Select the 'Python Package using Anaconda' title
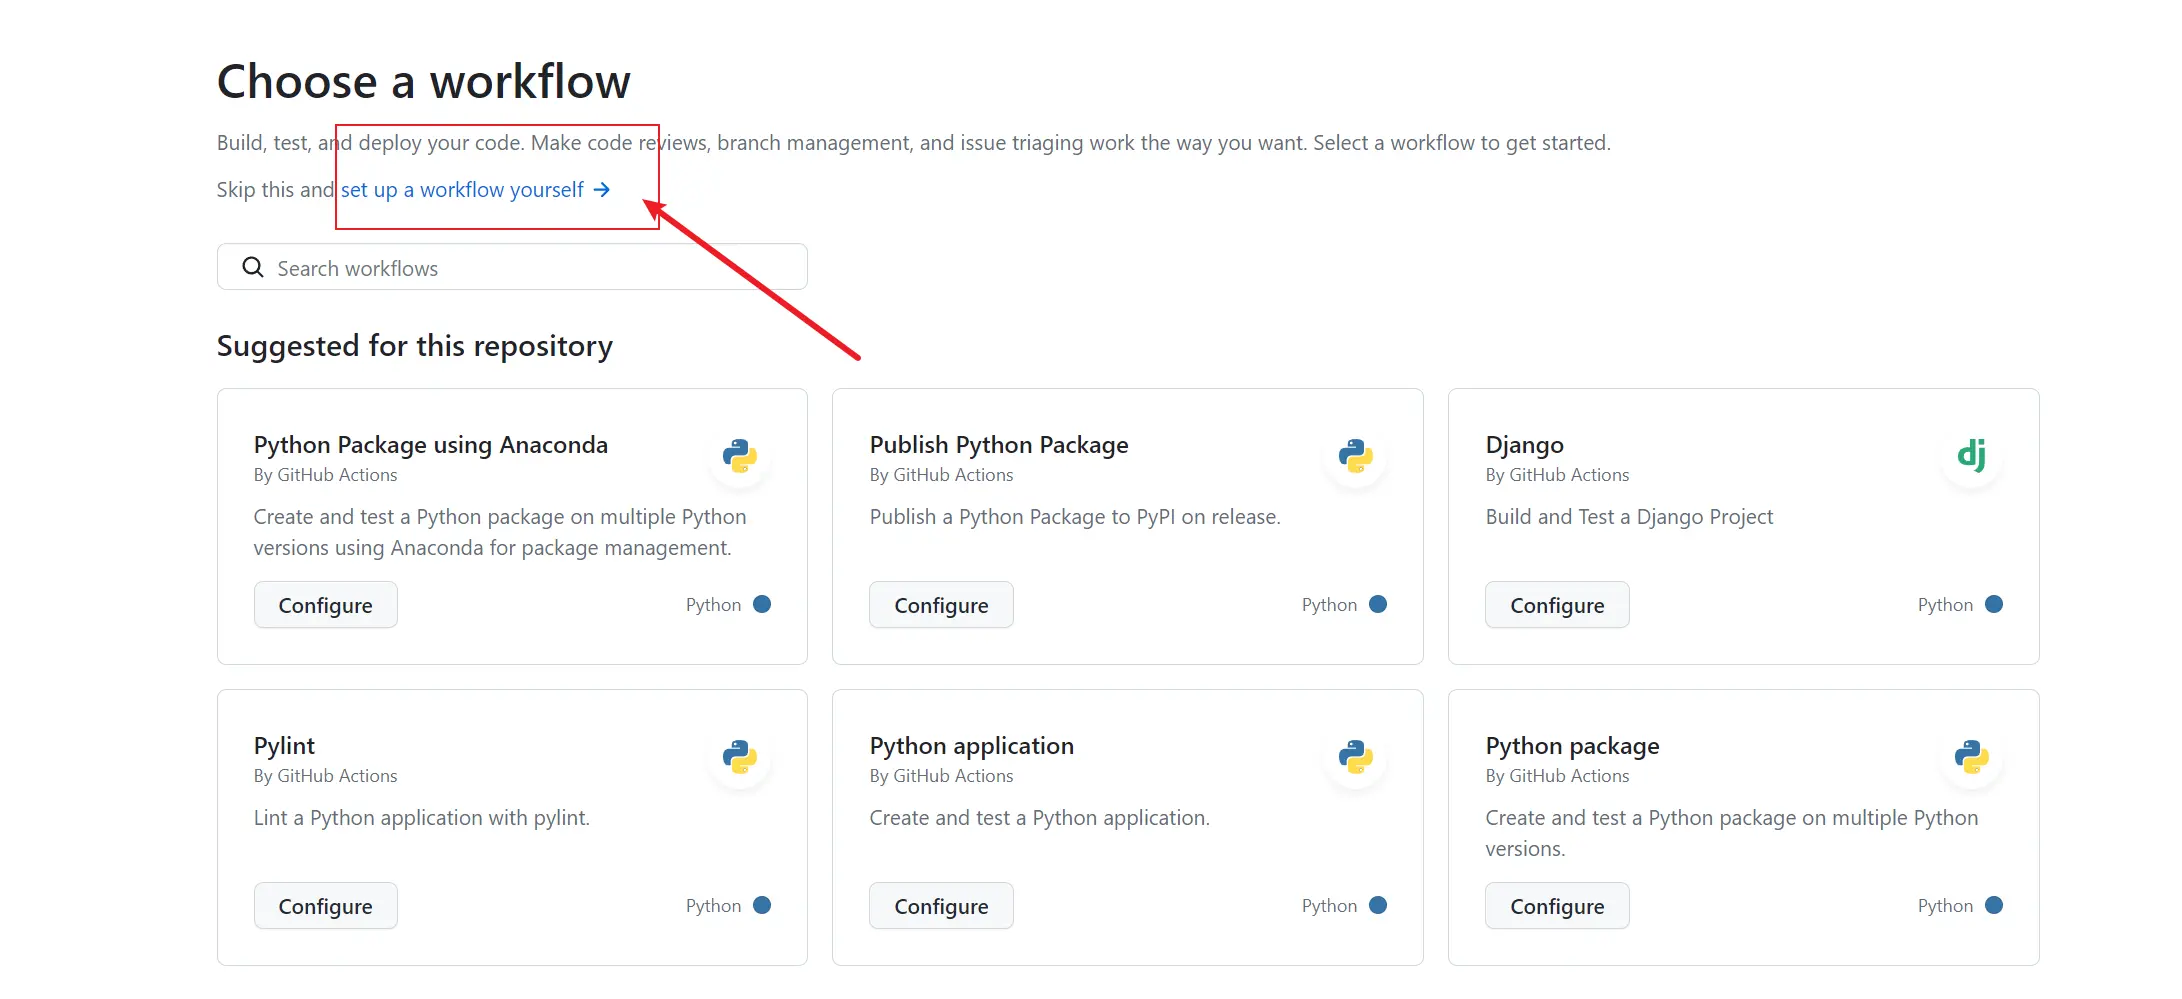Viewport: 2182px width, 999px height. (x=431, y=445)
